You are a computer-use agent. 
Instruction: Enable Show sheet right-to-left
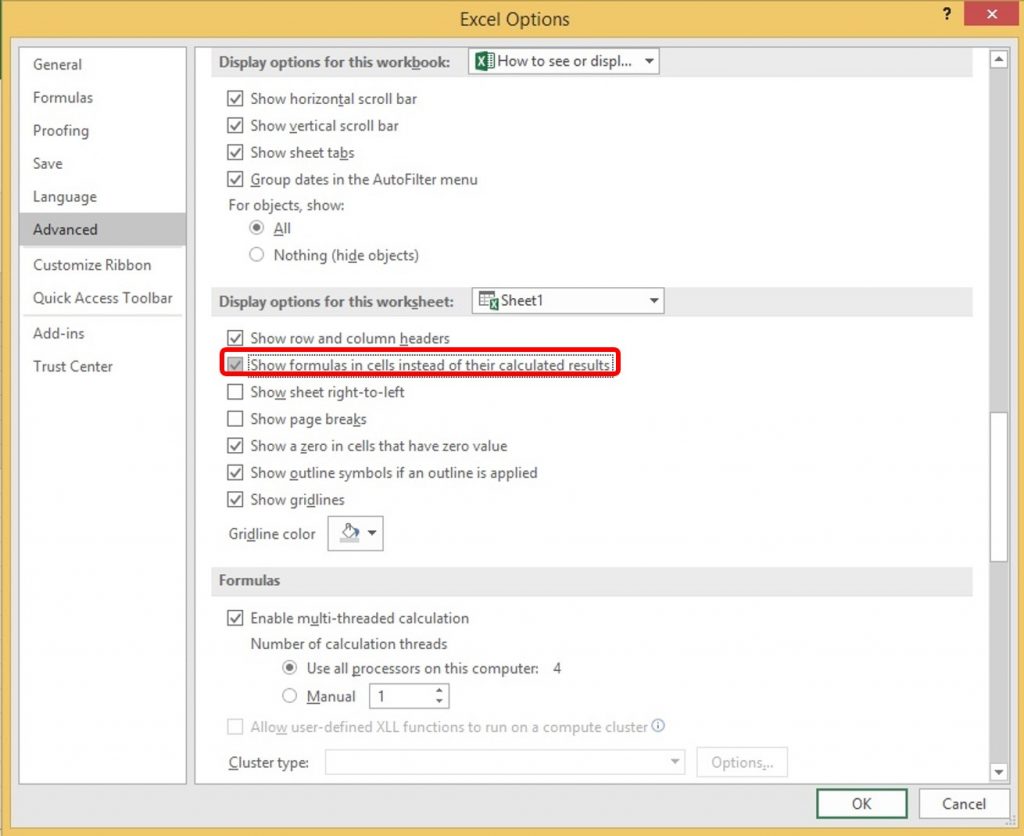click(235, 392)
